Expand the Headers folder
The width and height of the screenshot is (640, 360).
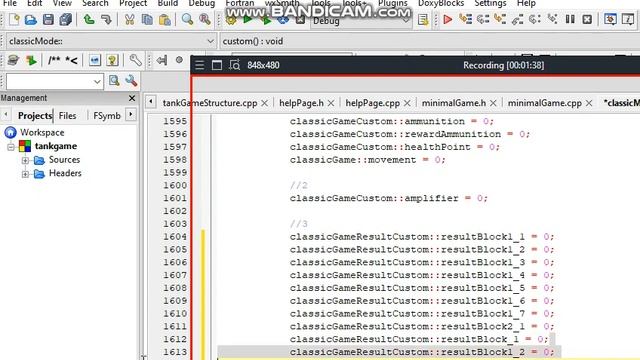(x=25, y=174)
